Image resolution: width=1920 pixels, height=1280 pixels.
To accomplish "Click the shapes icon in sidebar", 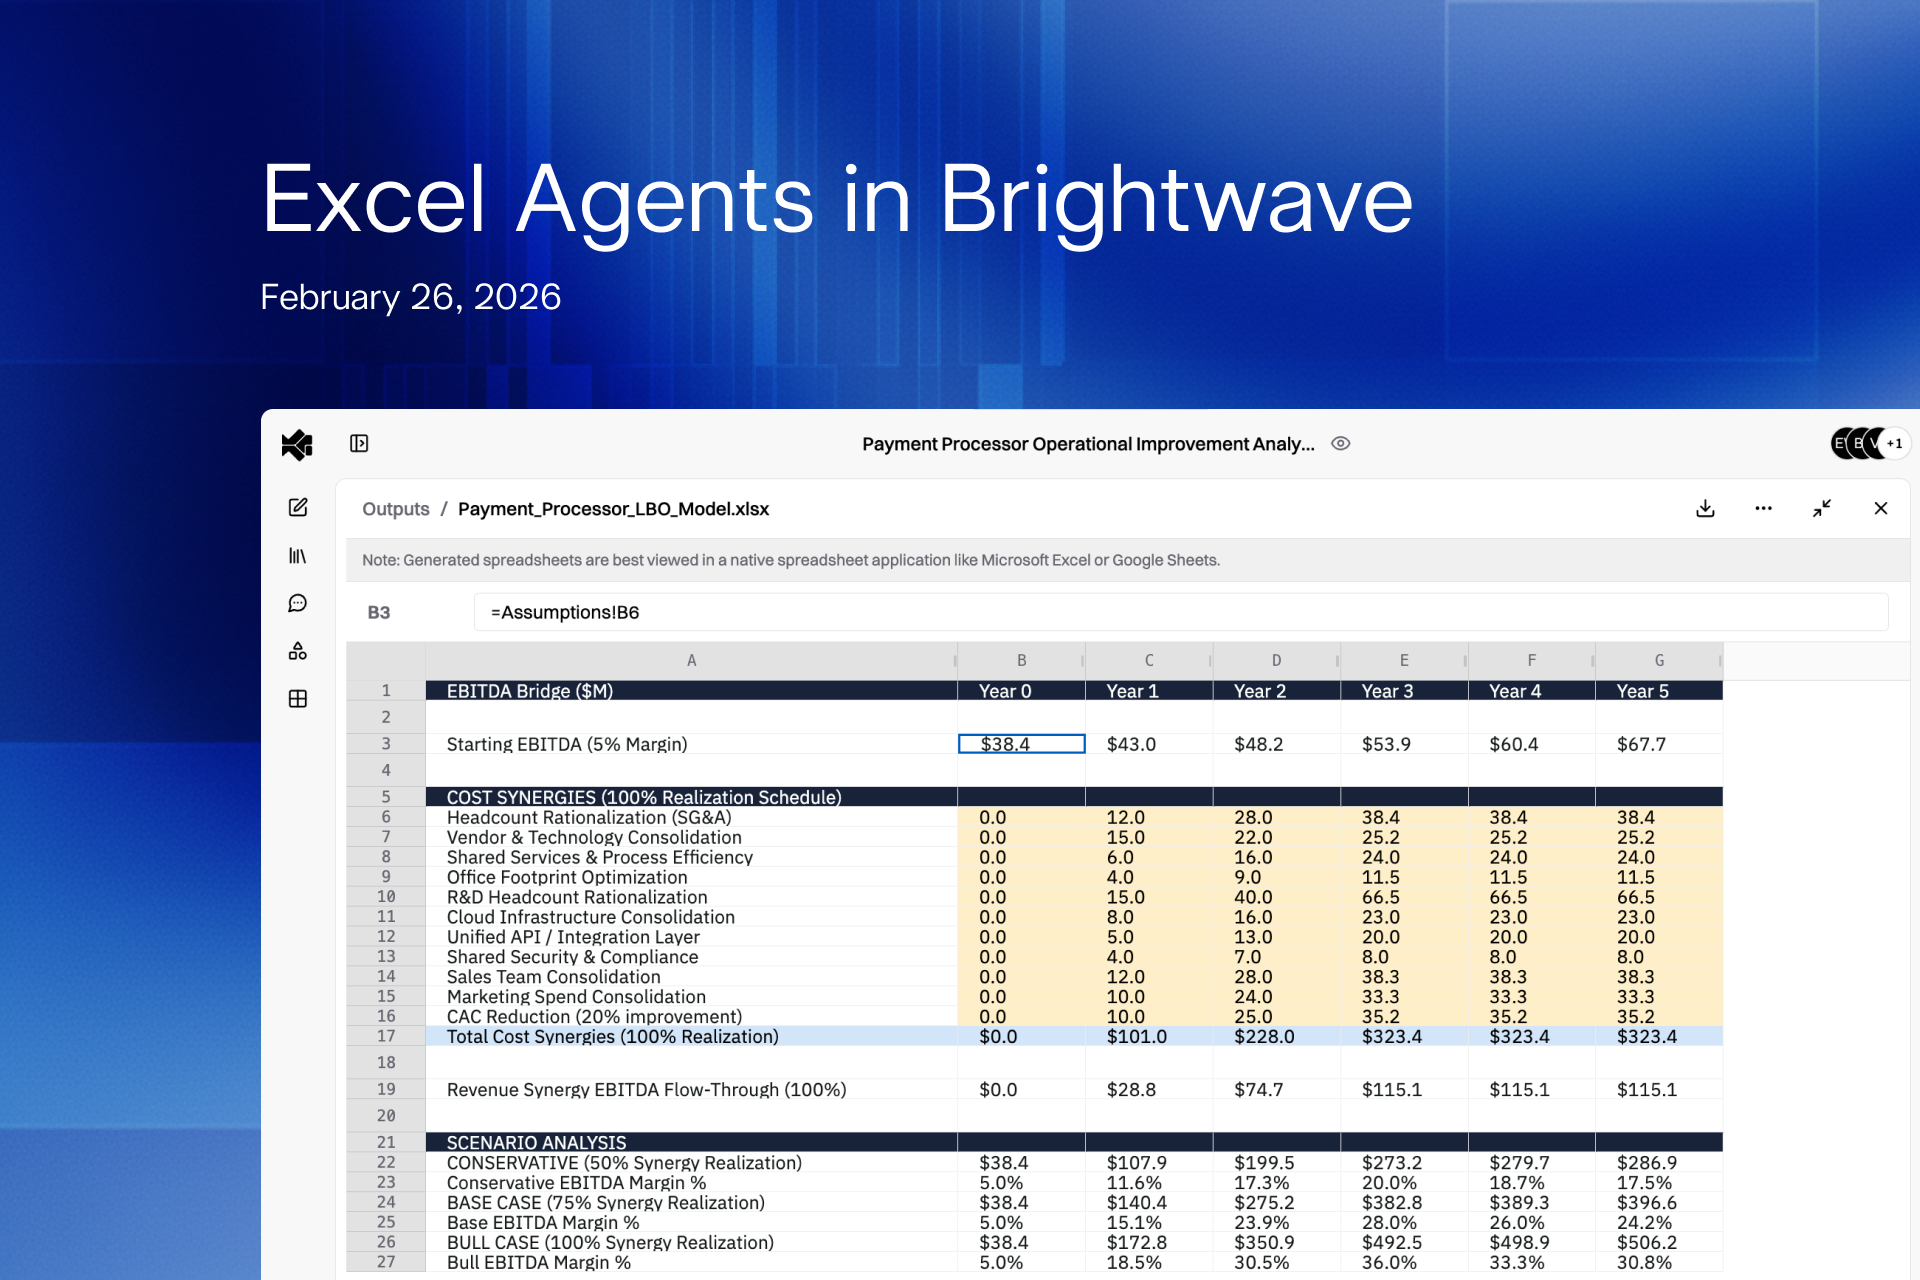I will 298,651.
